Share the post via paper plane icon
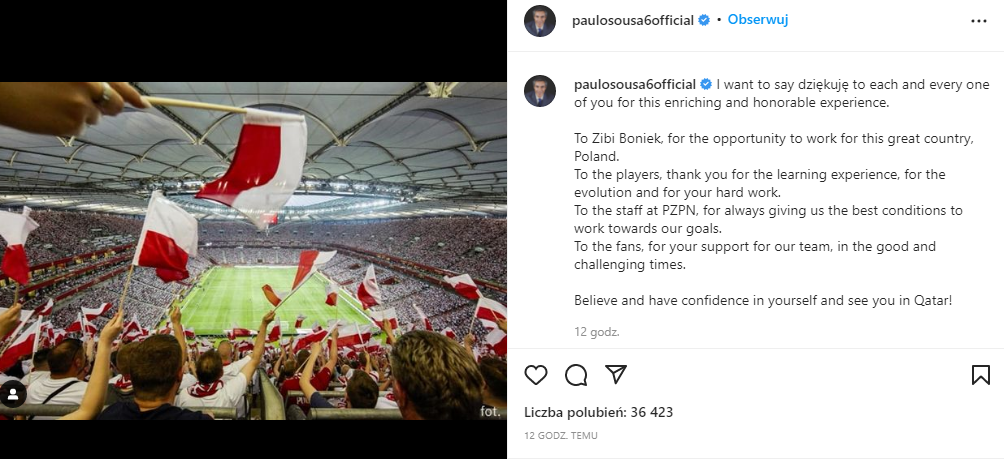Image resolution: width=1004 pixels, height=459 pixels. 616,374
